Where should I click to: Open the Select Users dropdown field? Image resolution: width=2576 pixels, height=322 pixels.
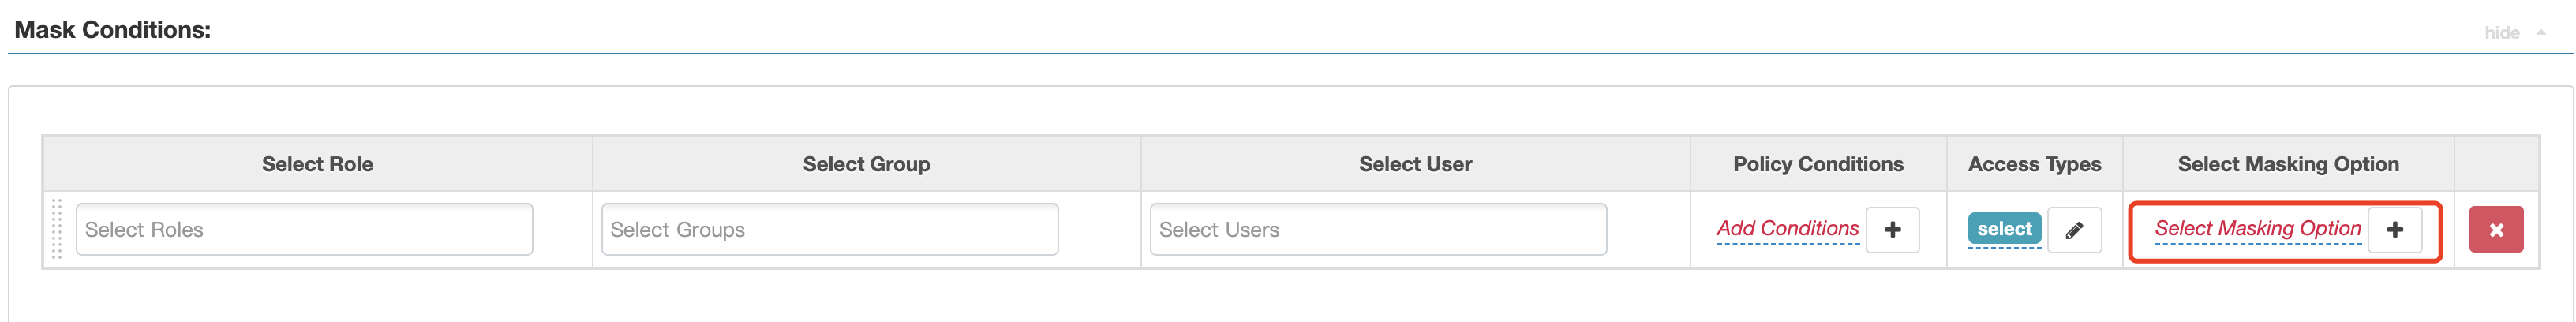pyautogui.click(x=1378, y=230)
